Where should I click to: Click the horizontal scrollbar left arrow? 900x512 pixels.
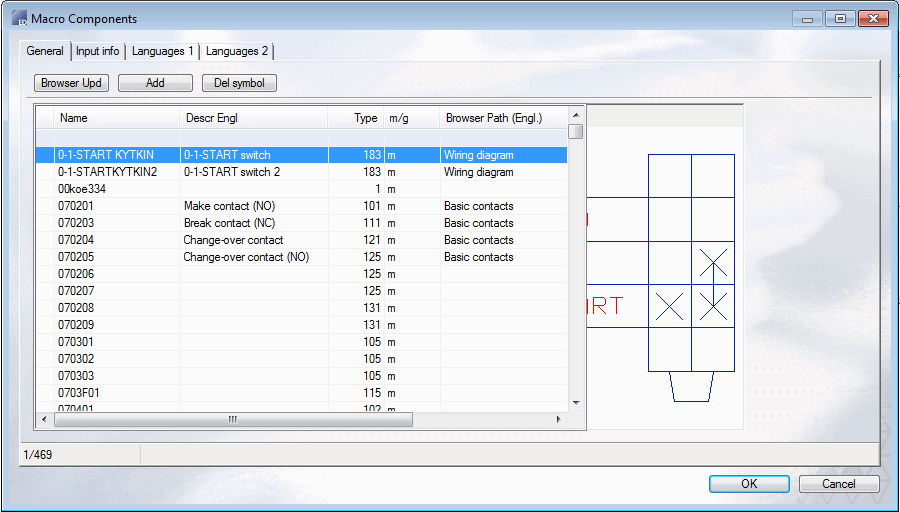(44, 420)
